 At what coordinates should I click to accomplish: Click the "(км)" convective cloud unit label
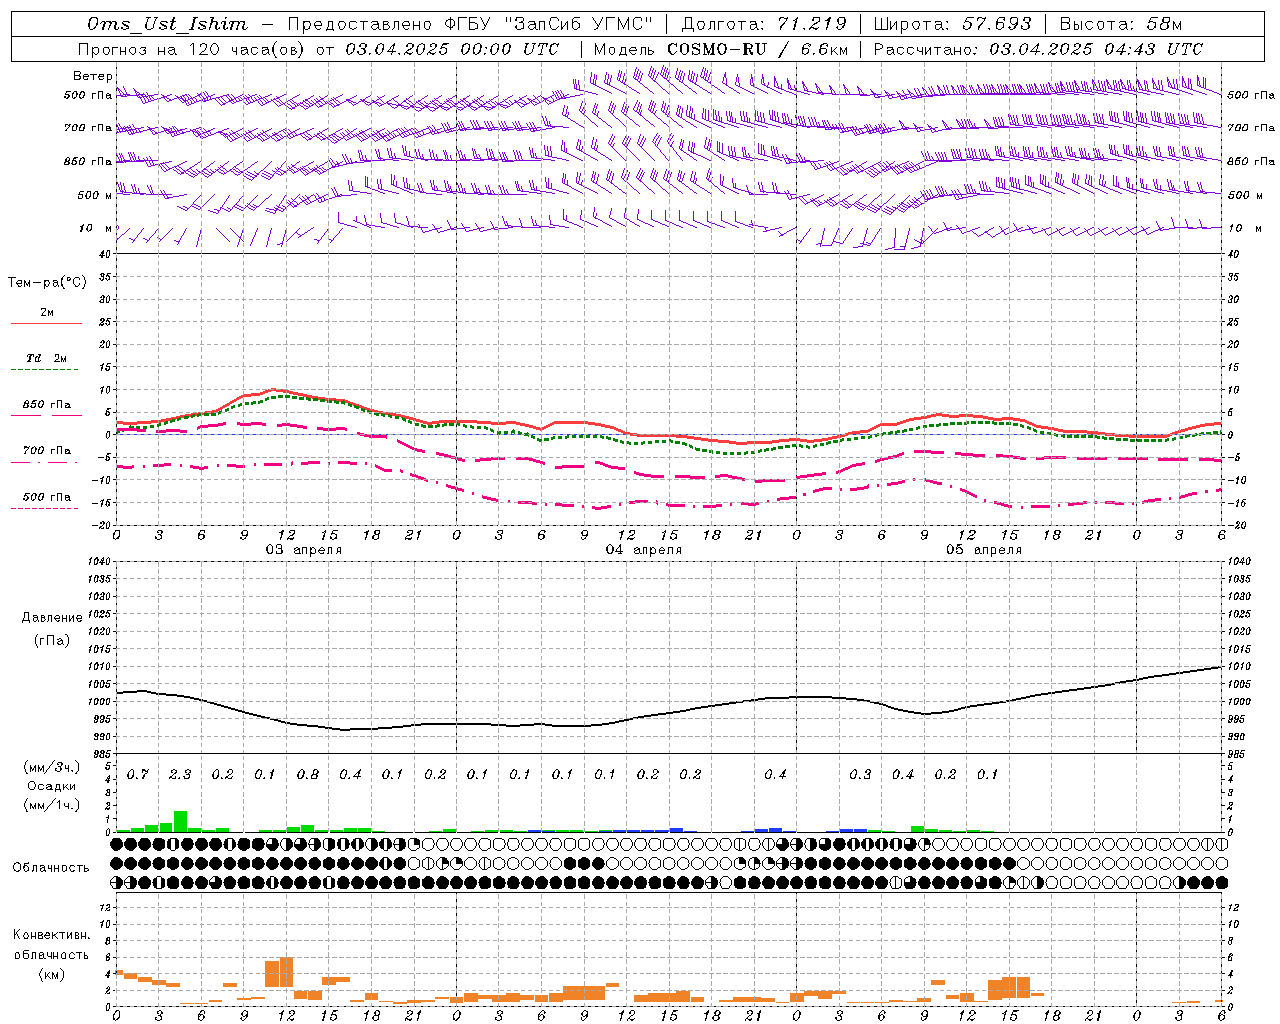pos(52,973)
